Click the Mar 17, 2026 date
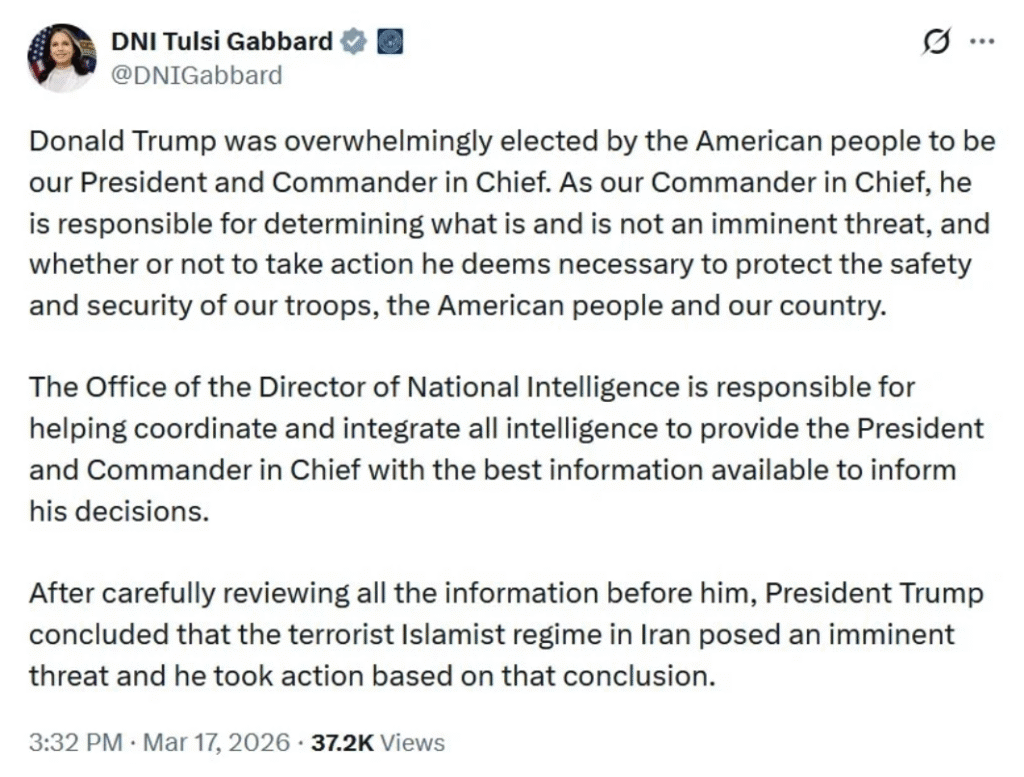Viewport: 1024px width, 777px height. (214, 743)
